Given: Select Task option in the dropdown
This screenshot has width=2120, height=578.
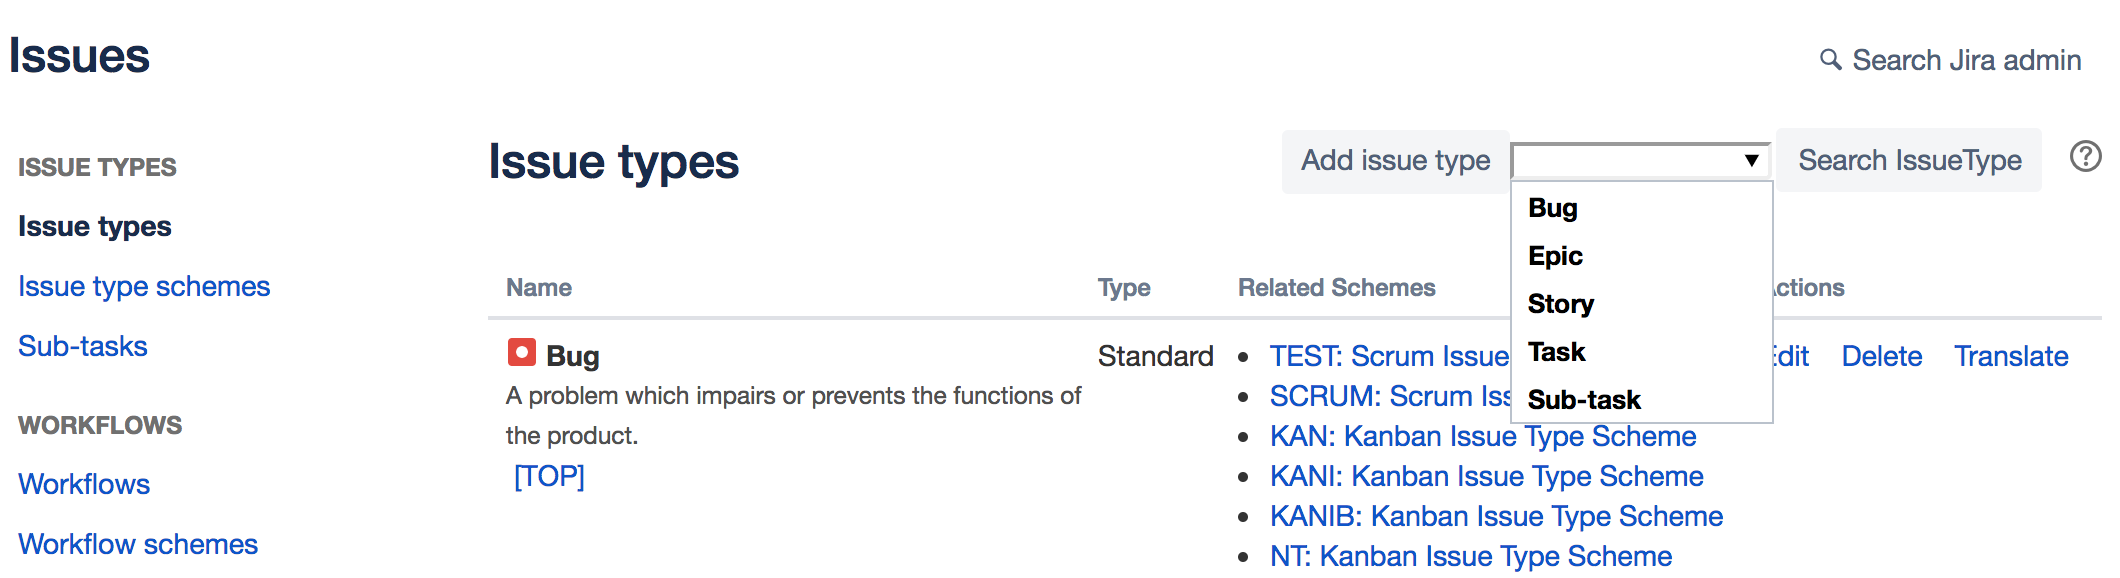Looking at the screenshot, I should (1557, 352).
